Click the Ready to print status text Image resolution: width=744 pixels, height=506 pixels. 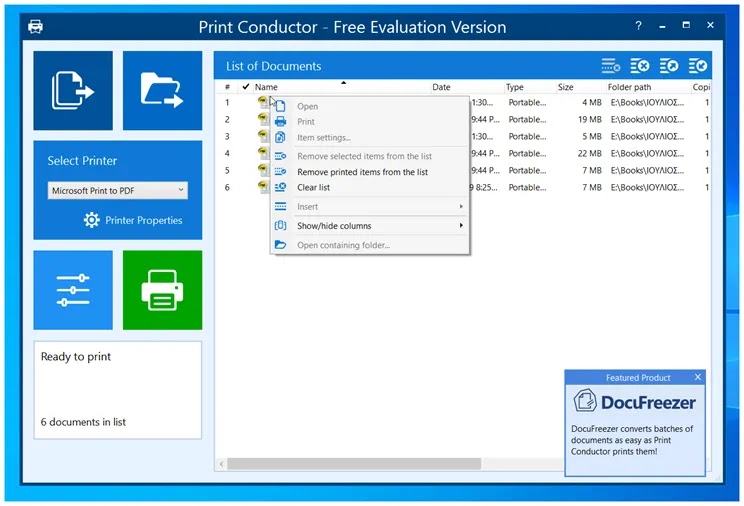pyautogui.click(x=76, y=356)
